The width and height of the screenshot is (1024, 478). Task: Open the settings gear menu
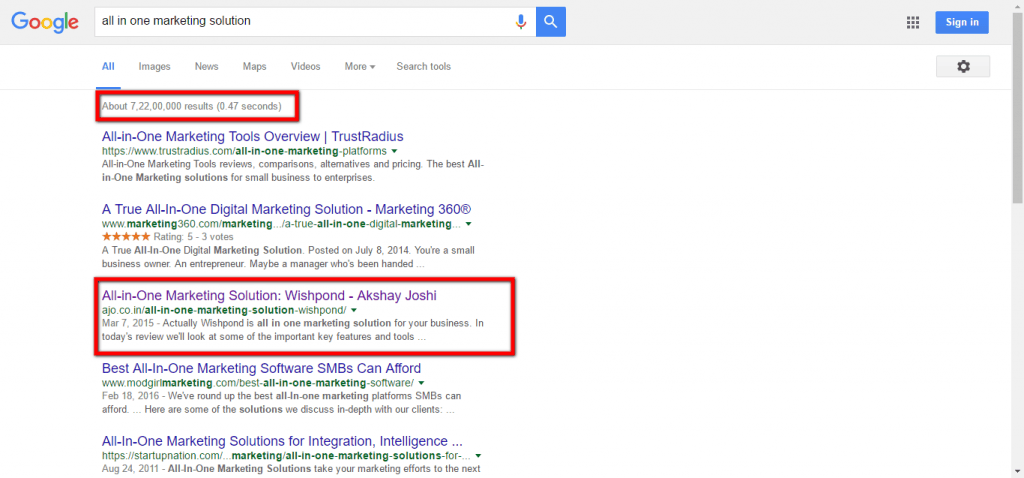tap(962, 66)
